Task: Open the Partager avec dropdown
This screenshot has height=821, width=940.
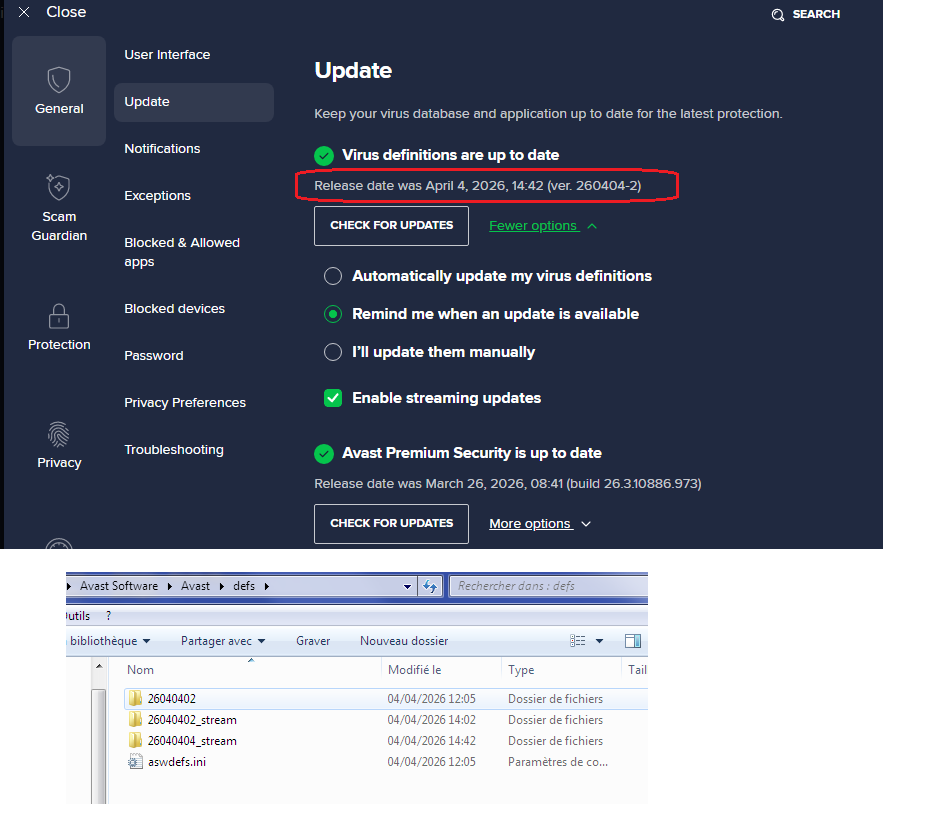Action: (222, 641)
